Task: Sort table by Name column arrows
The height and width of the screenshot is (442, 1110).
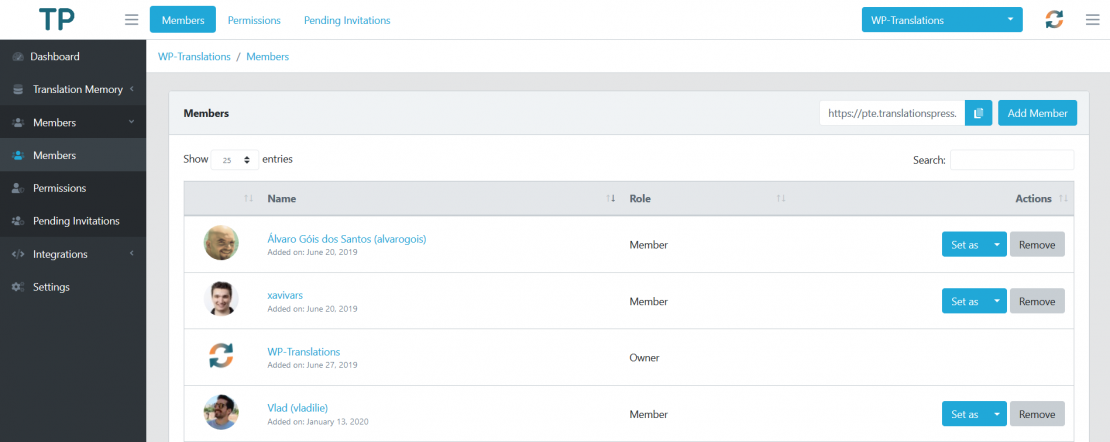Action: point(611,198)
